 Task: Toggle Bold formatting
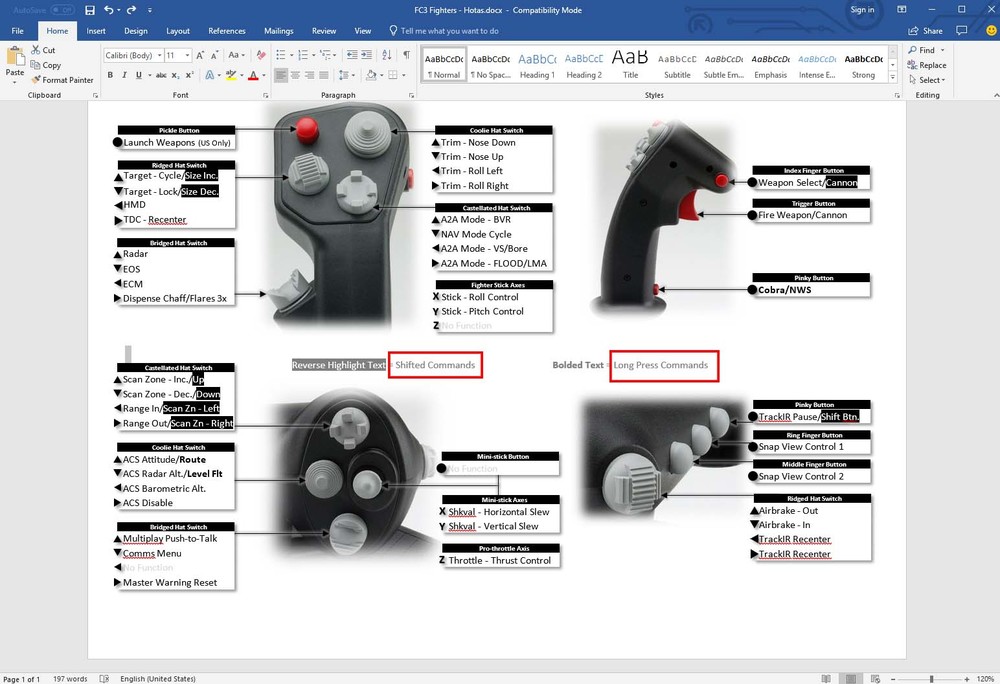tap(110, 74)
